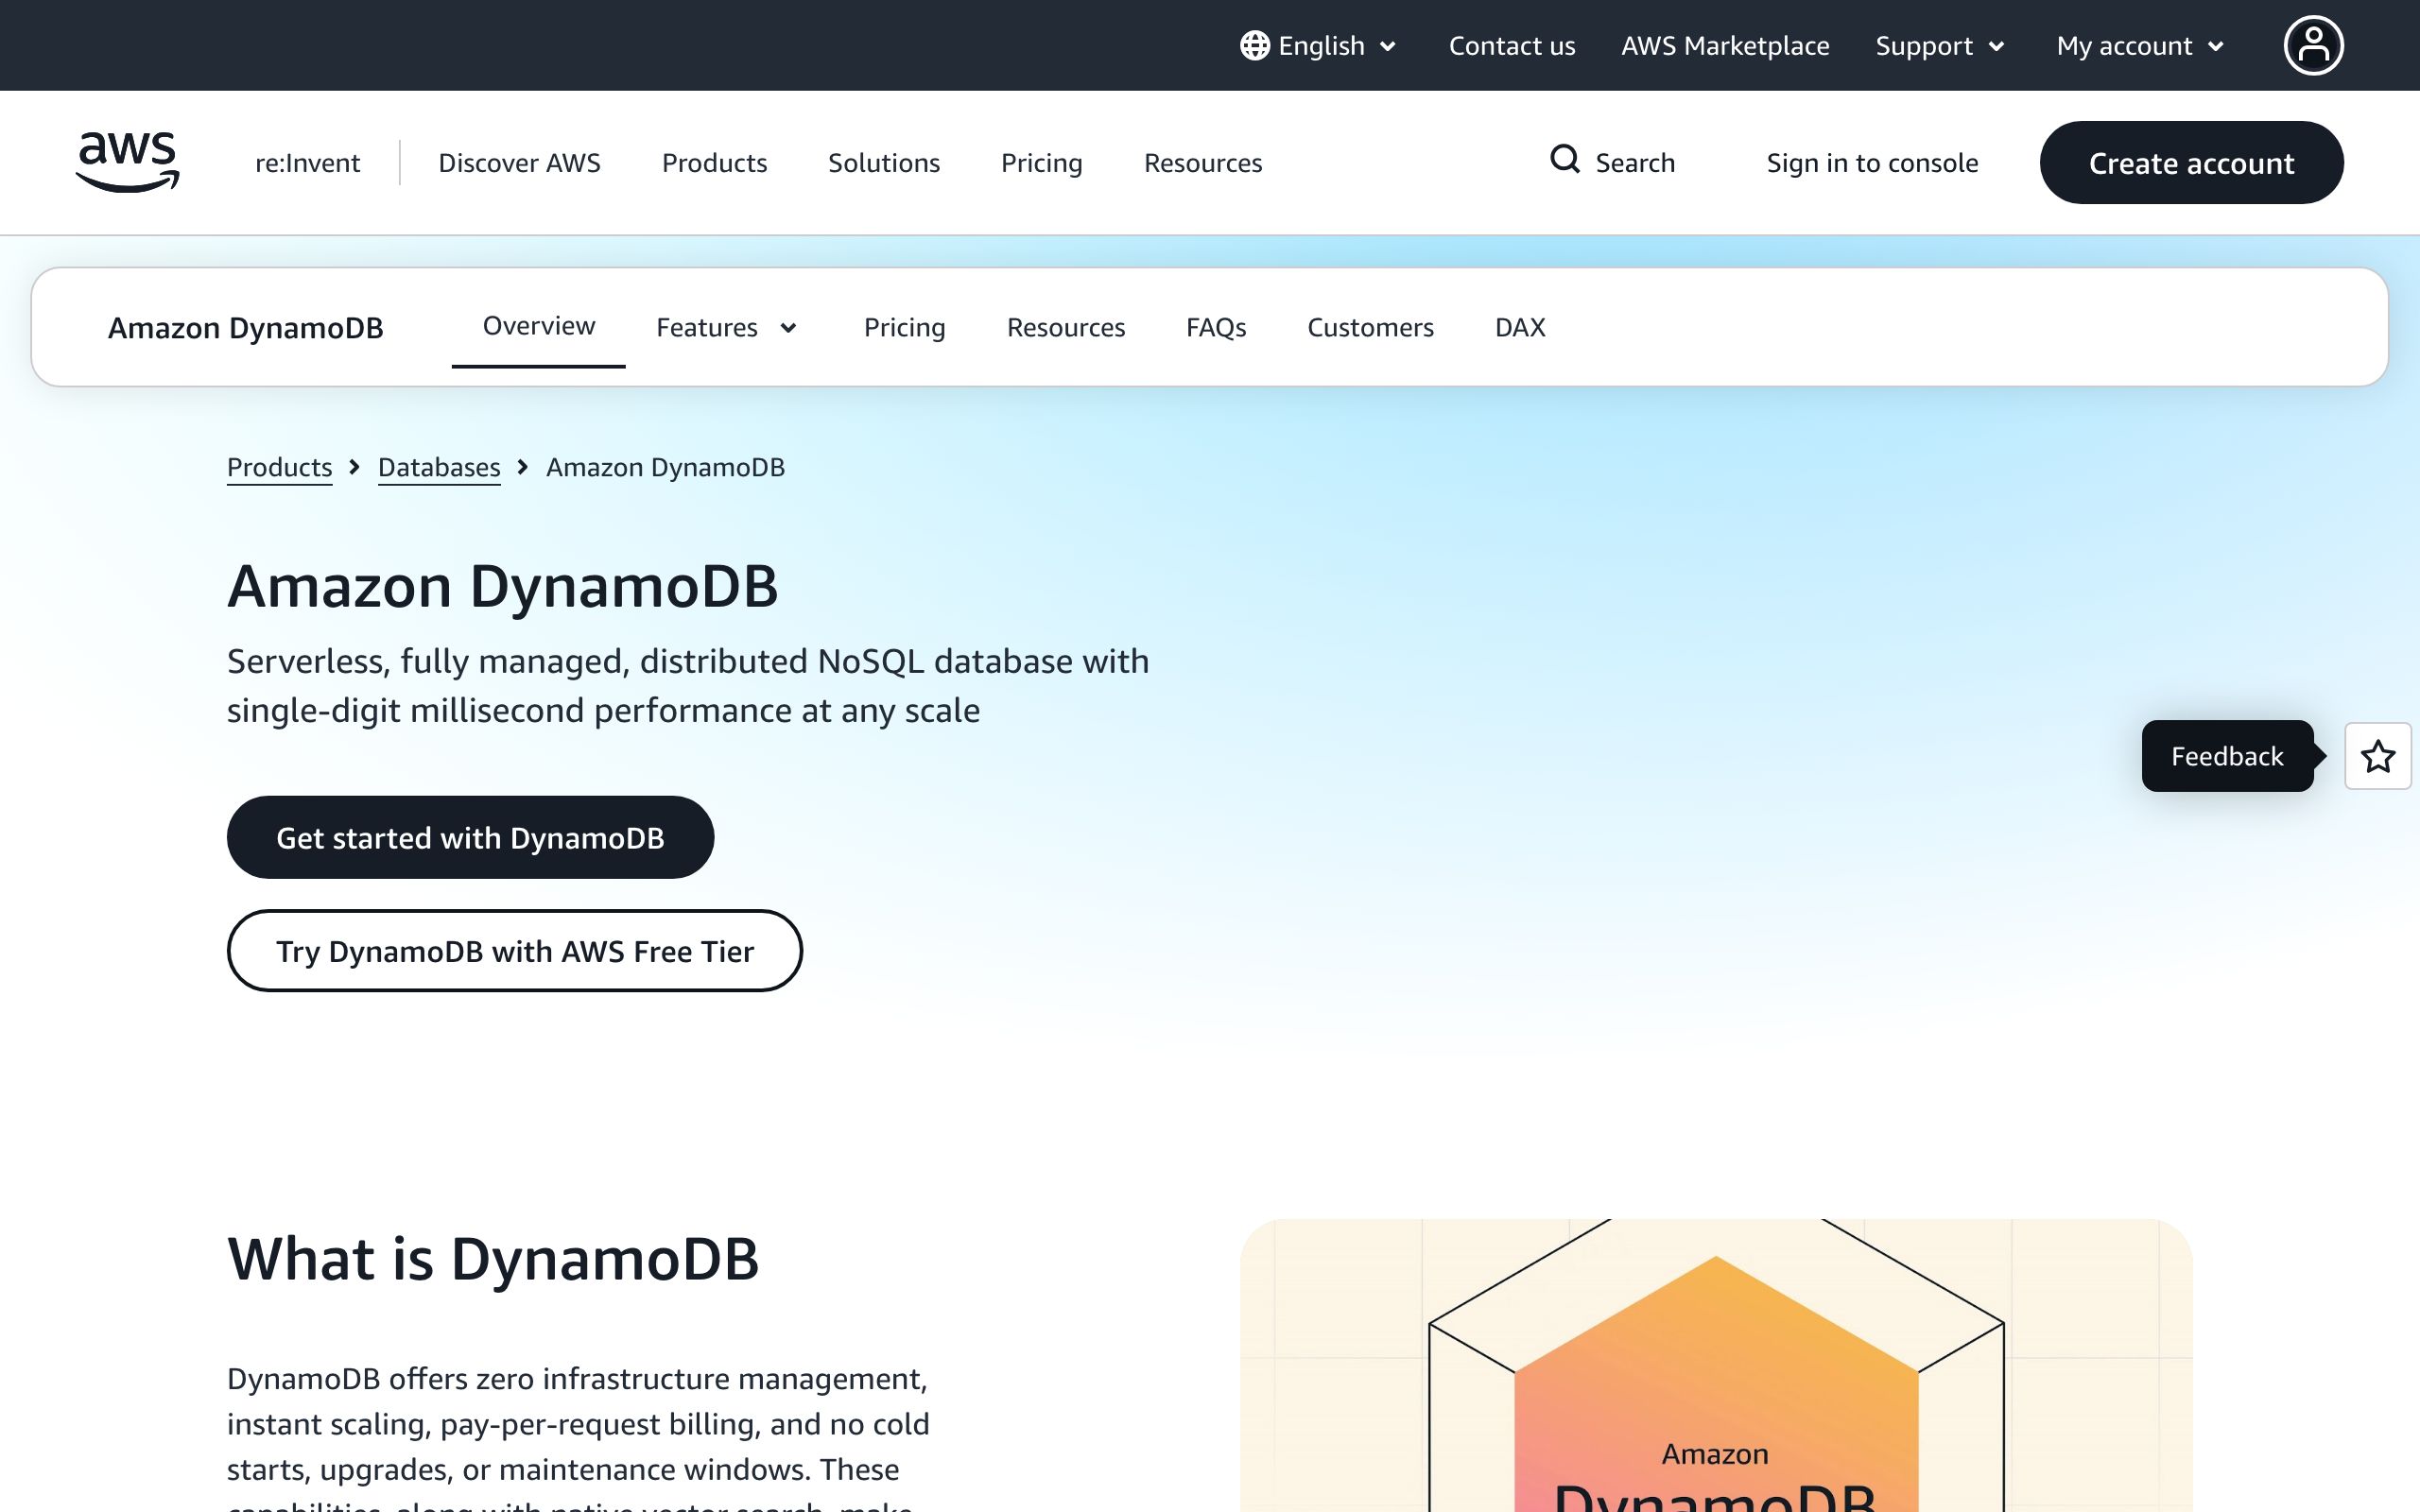The image size is (2420, 1512).
Task: Expand the Support dropdown menu
Action: click(x=1939, y=46)
